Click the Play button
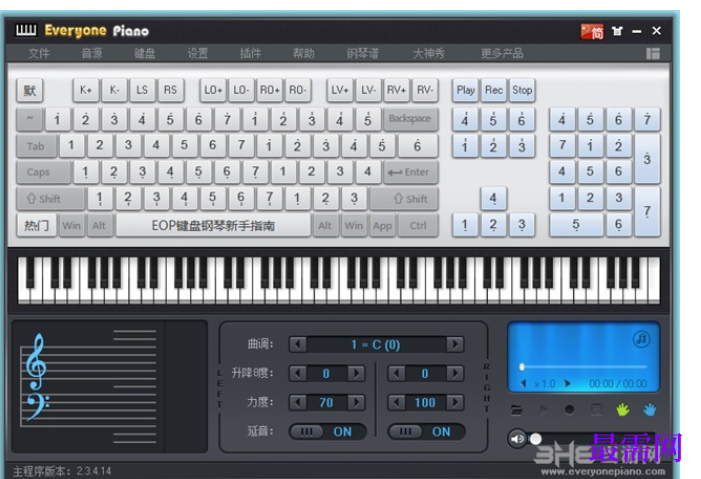 point(465,90)
